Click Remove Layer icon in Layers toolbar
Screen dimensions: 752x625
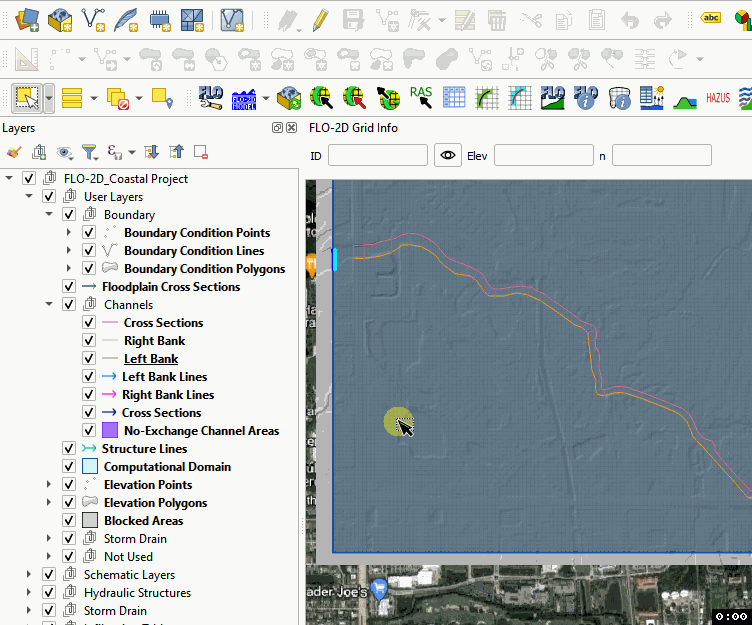pos(201,152)
